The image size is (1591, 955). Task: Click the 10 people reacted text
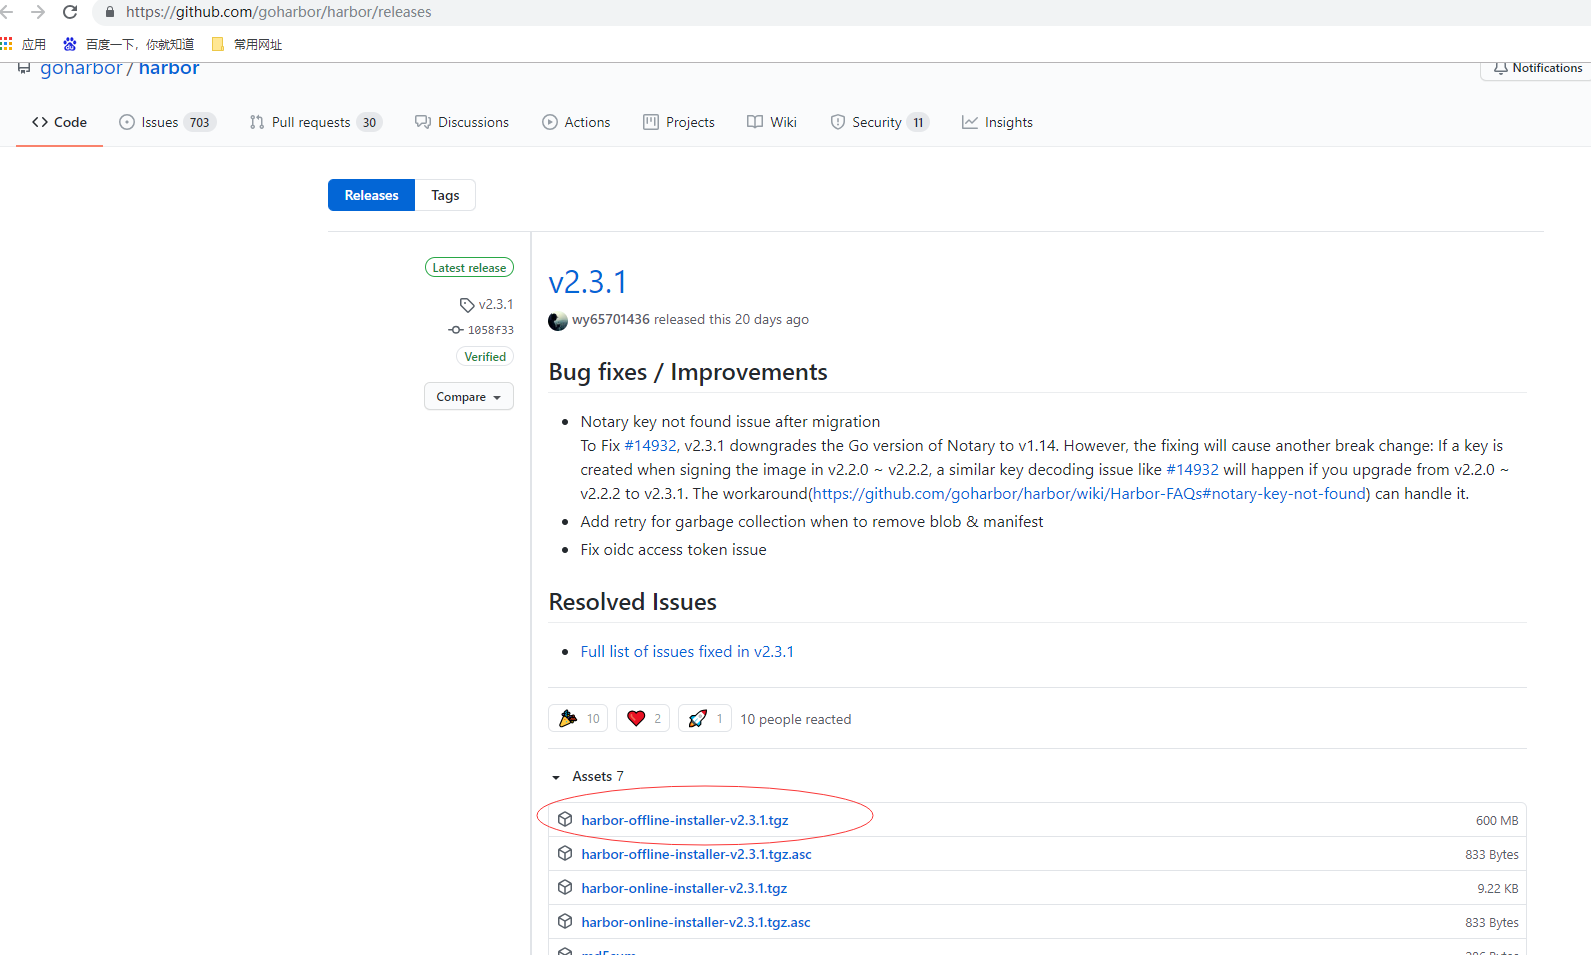[796, 719]
